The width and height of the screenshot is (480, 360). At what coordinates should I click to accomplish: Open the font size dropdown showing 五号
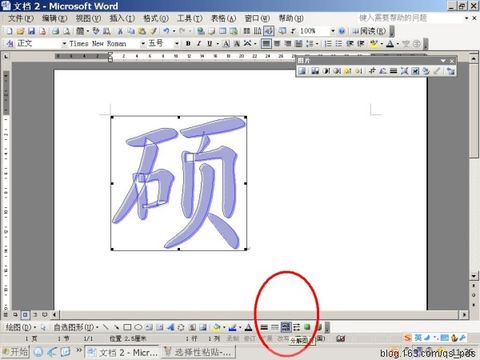pyautogui.click(x=177, y=44)
